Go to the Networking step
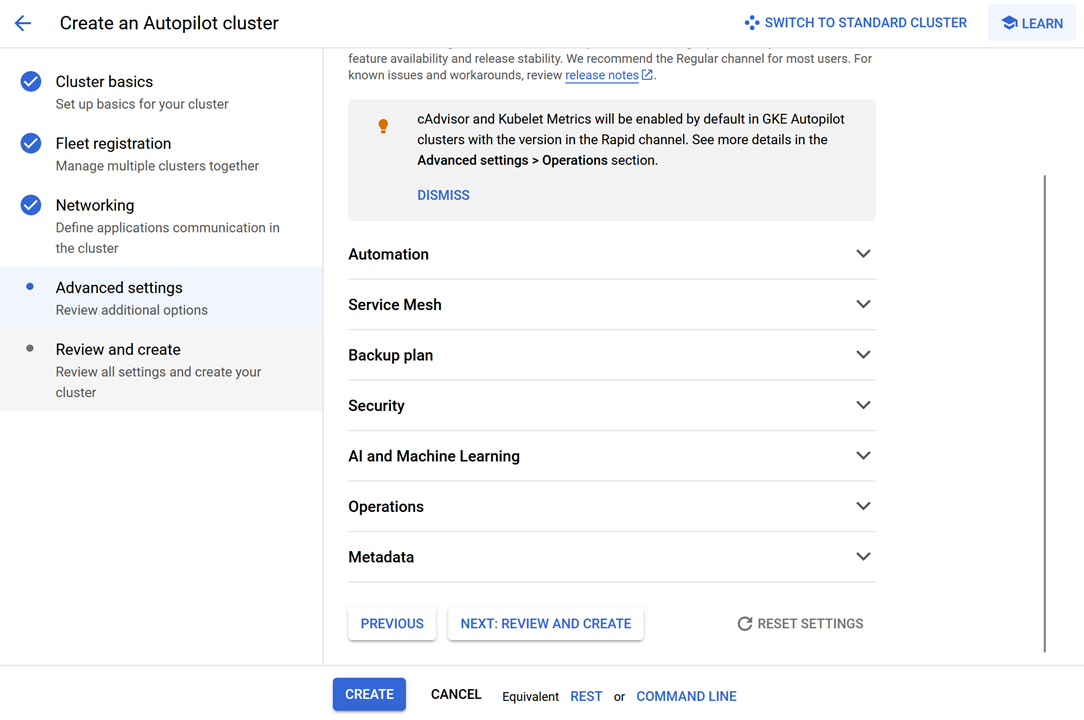 (x=161, y=225)
